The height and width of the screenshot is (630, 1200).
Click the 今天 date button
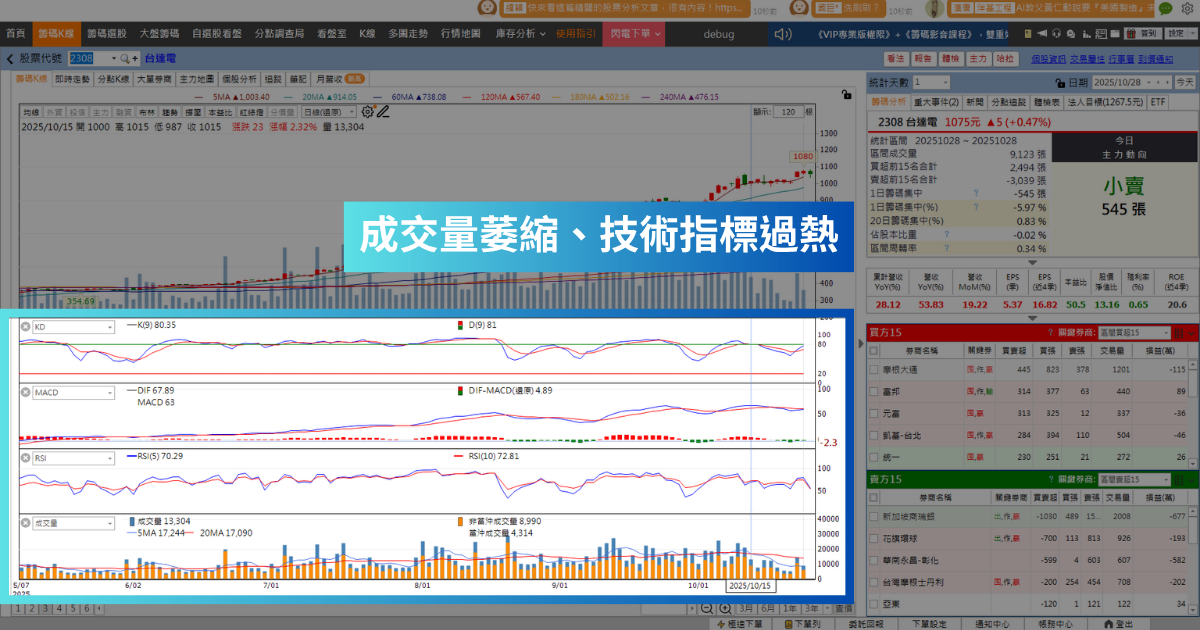[x=1184, y=82]
